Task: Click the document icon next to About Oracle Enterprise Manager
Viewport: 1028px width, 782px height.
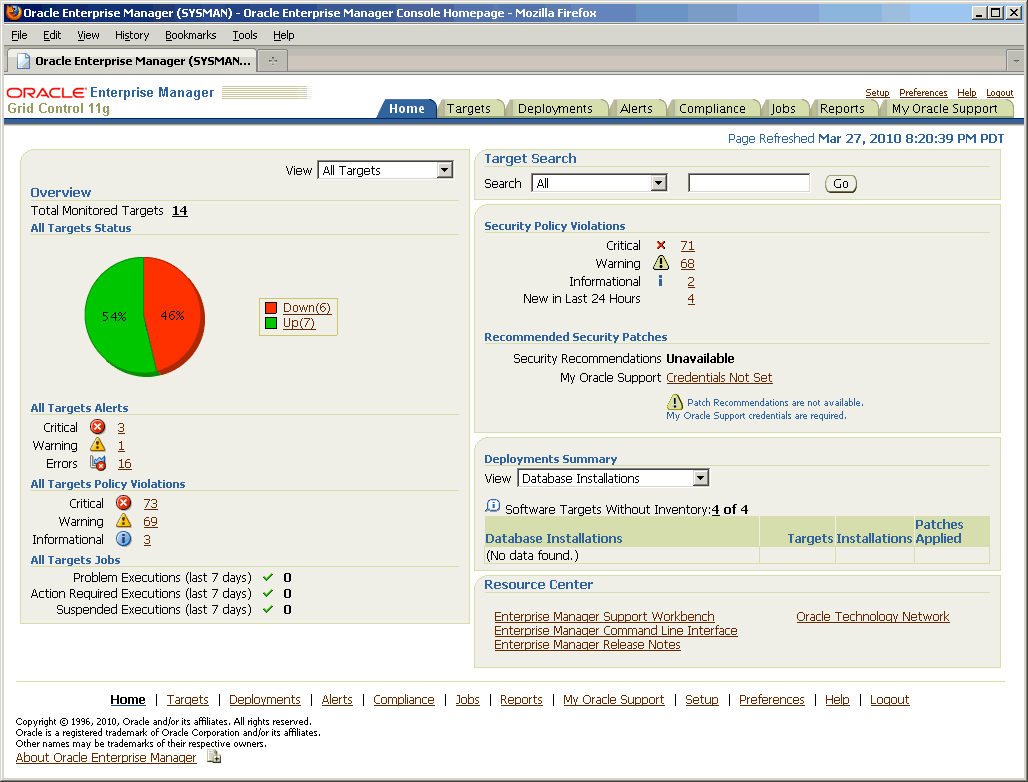Action: pos(214,757)
